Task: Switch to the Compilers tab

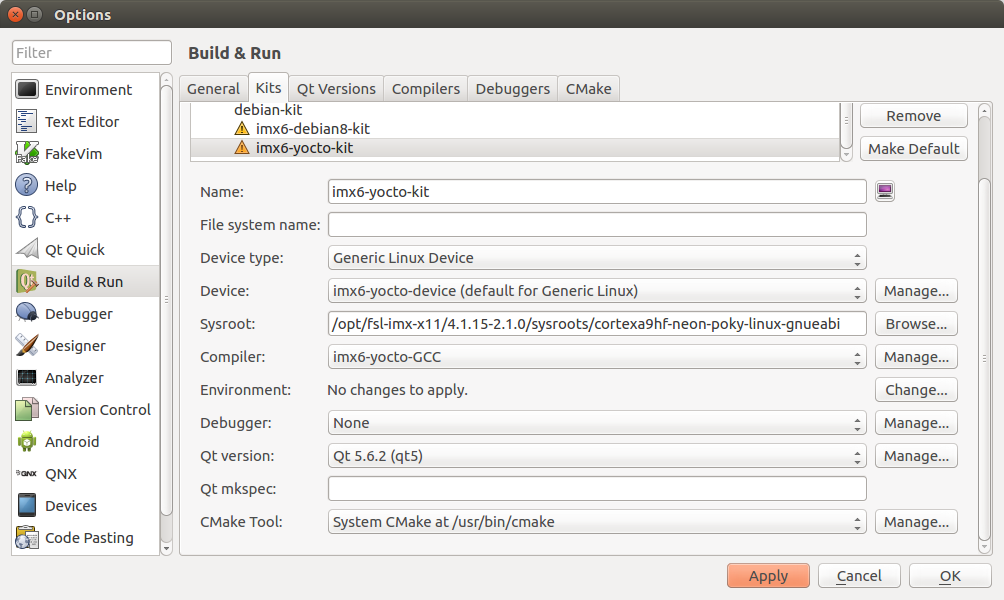Action: tap(425, 89)
